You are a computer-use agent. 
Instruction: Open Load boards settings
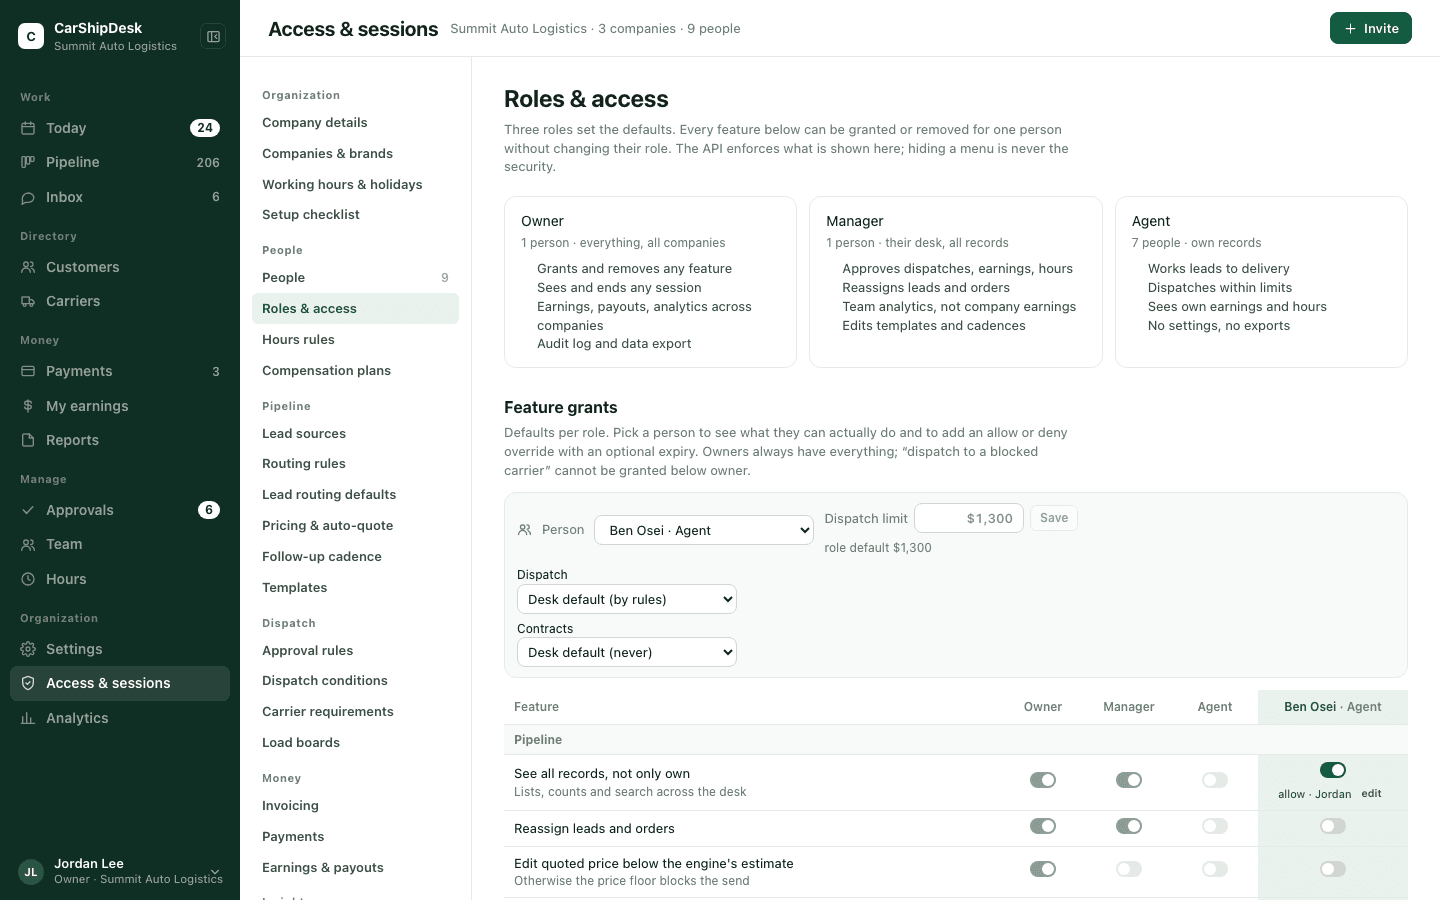coord(355,743)
